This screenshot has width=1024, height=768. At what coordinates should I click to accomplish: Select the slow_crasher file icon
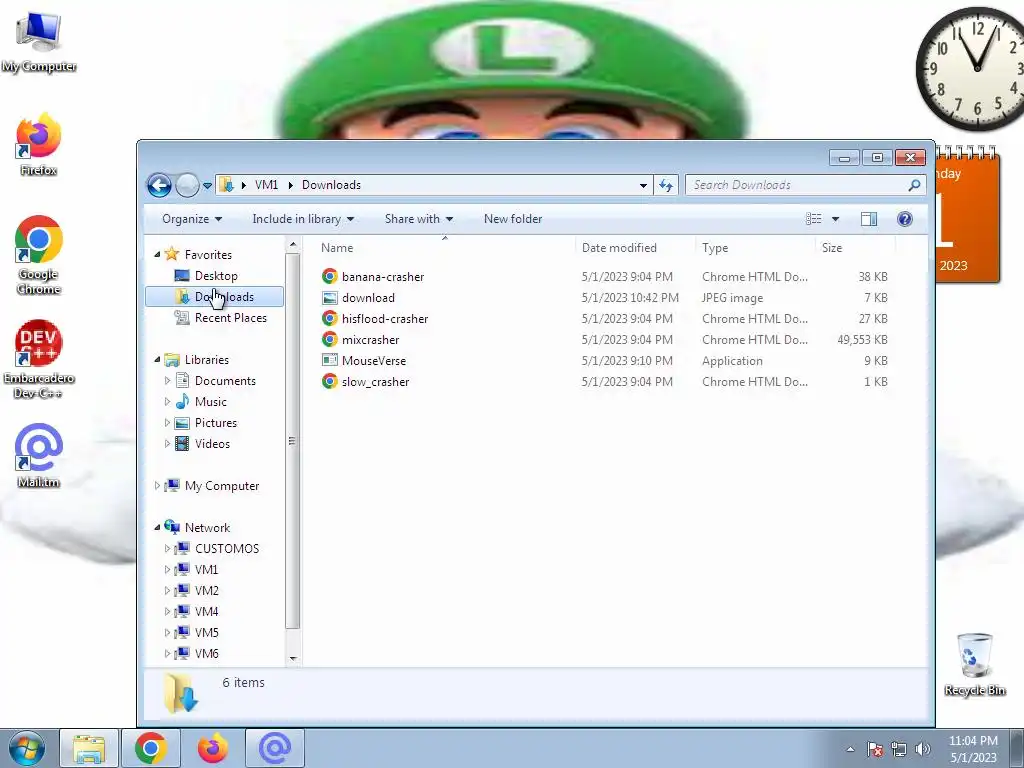coord(330,381)
